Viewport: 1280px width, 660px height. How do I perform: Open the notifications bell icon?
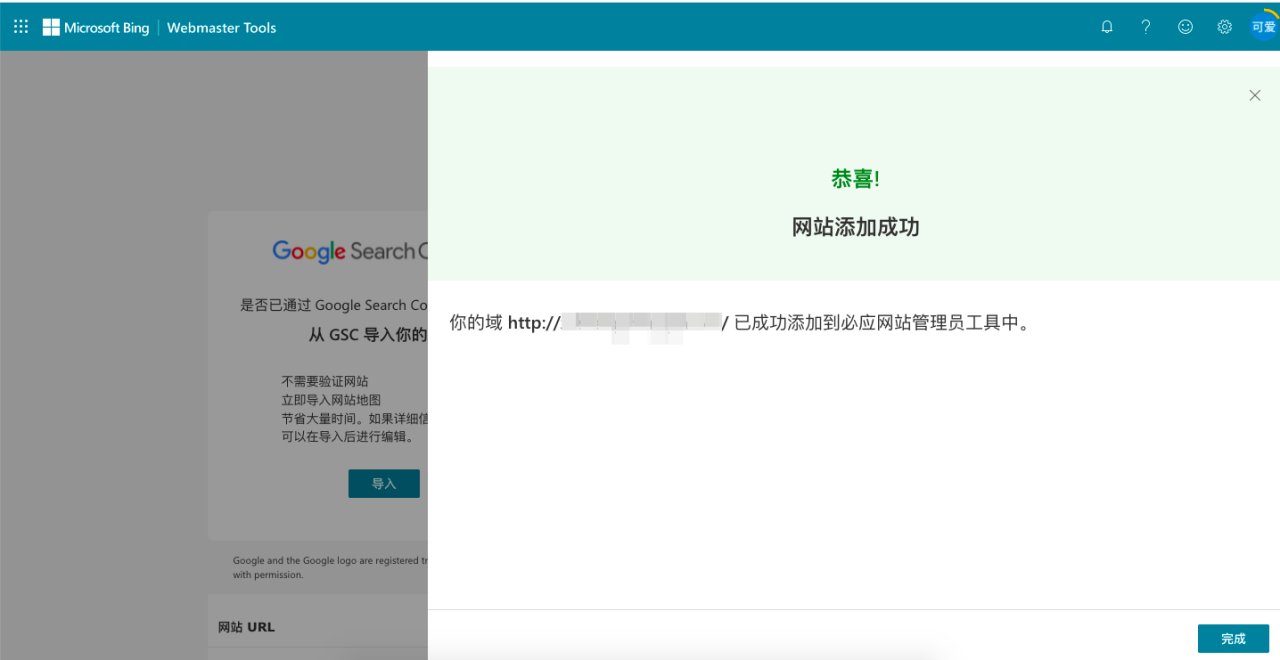(1107, 27)
